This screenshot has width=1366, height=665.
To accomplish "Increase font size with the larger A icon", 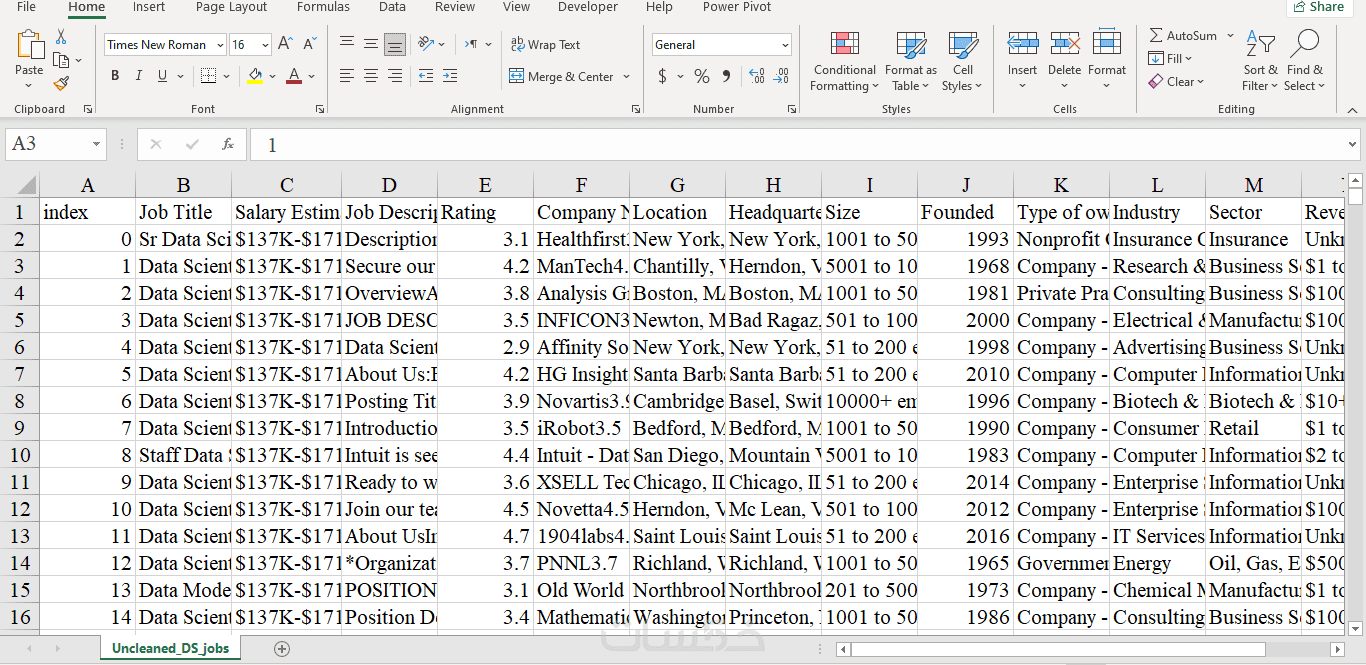I will tap(285, 44).
